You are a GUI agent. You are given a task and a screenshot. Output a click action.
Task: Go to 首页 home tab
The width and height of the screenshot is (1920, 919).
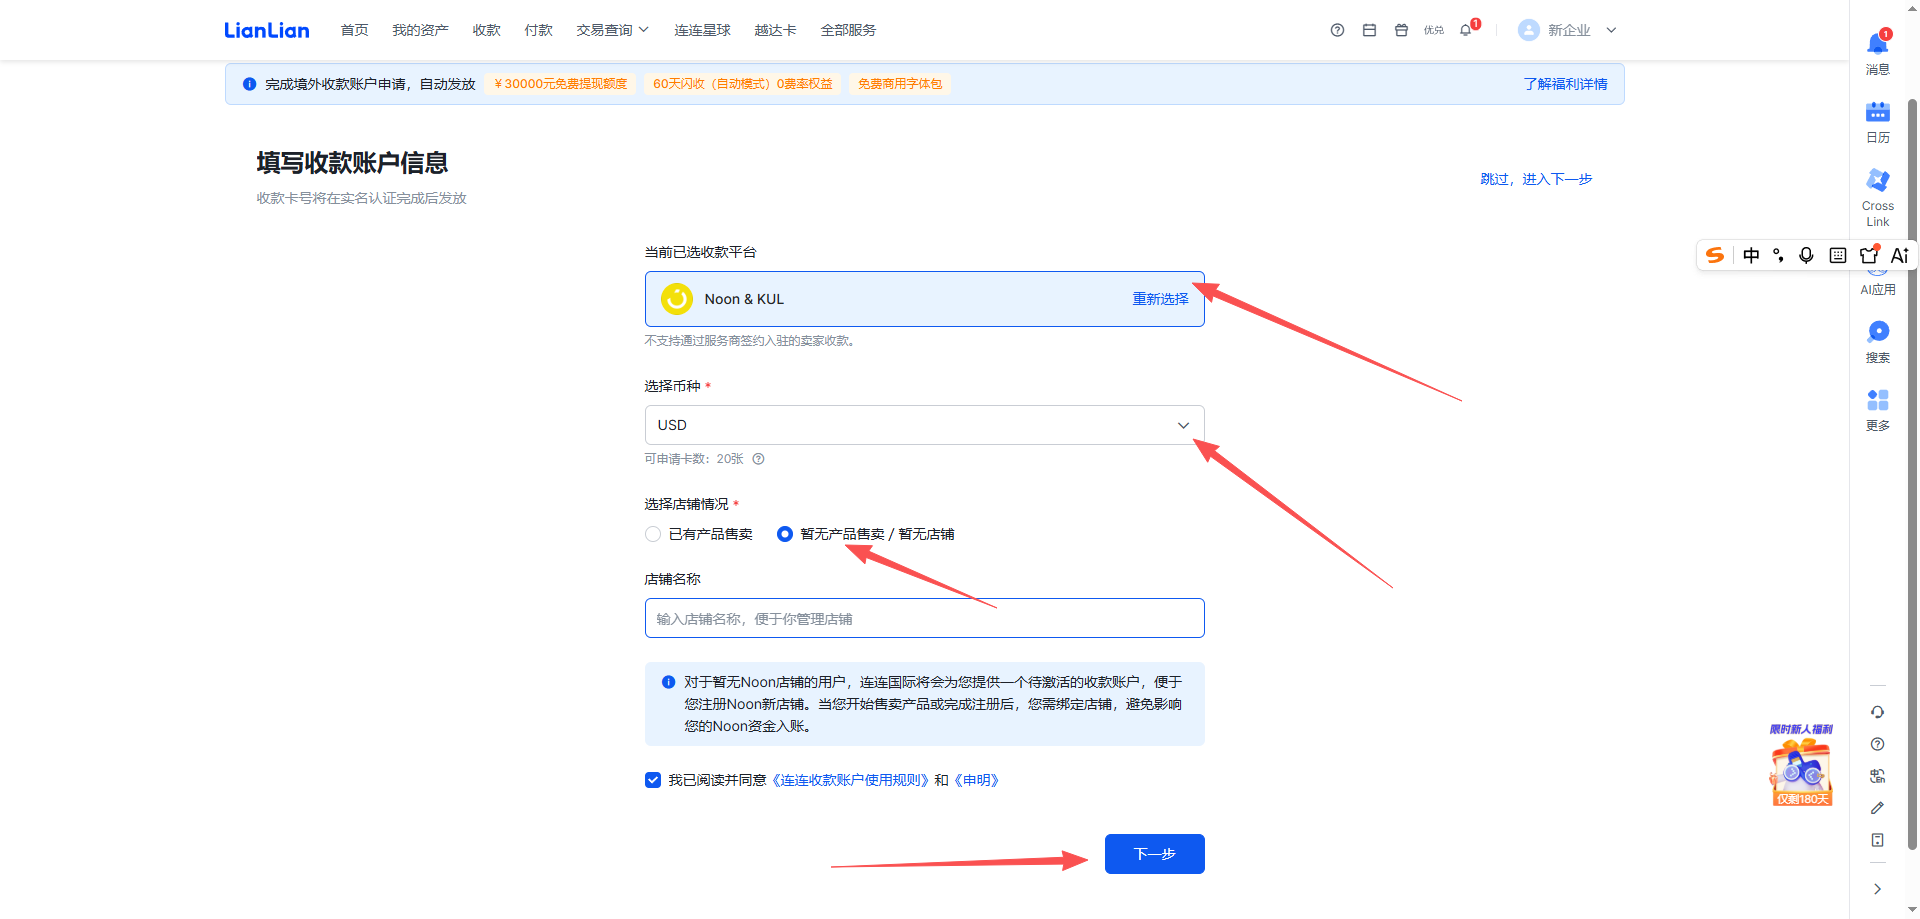(x=354, y=30)
